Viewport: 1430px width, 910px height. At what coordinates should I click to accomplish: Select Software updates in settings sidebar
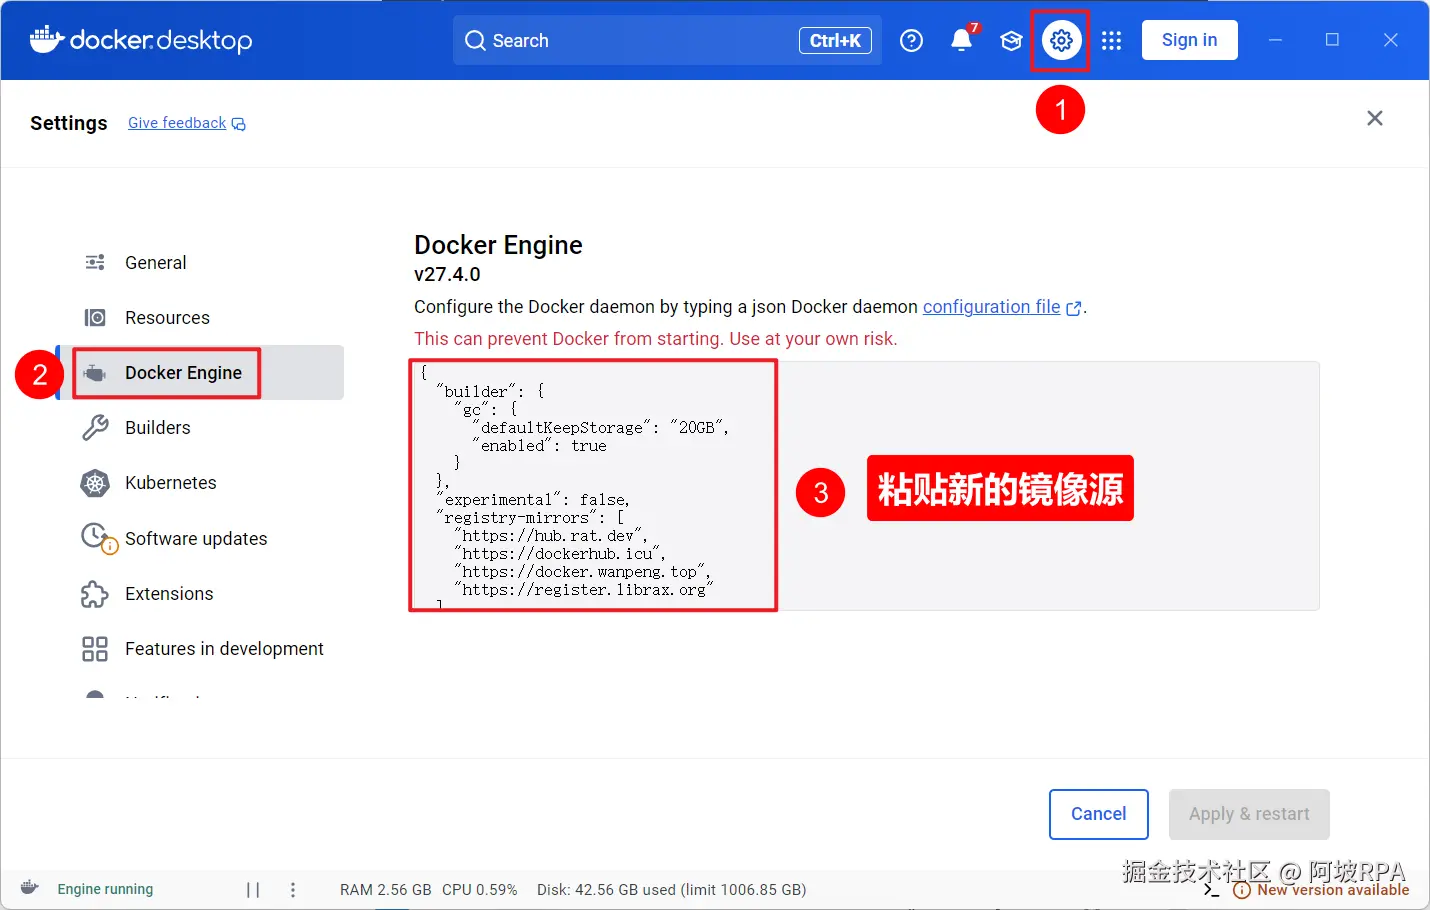[x=201, y=538]
